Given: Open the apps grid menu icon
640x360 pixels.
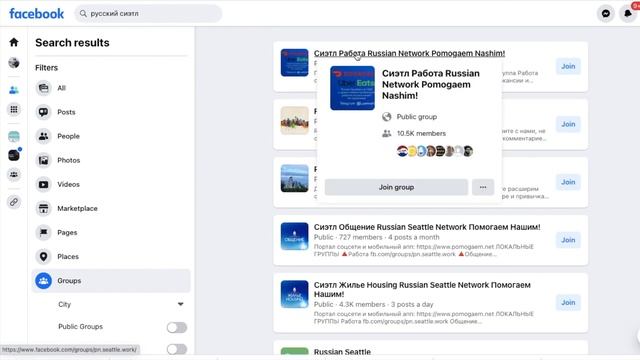Looking at the screenshot, I should pos(14,109).
